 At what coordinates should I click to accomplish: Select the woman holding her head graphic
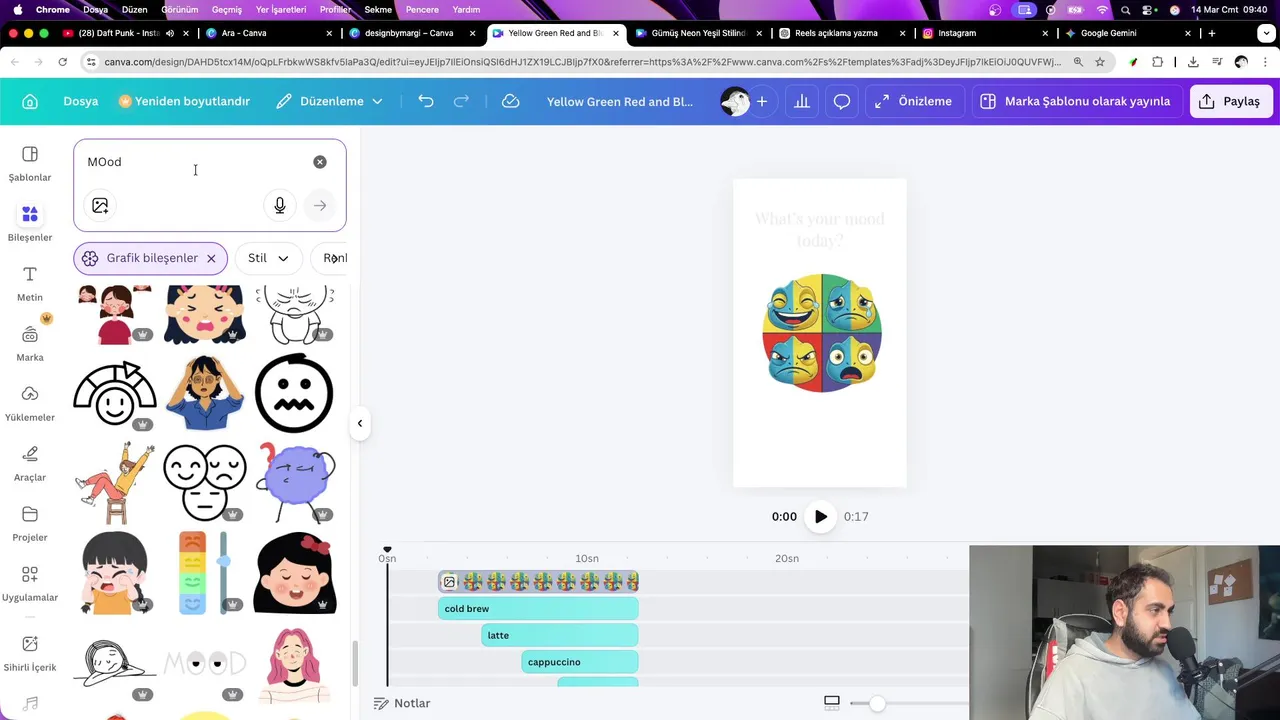click(x=205, y=393)
